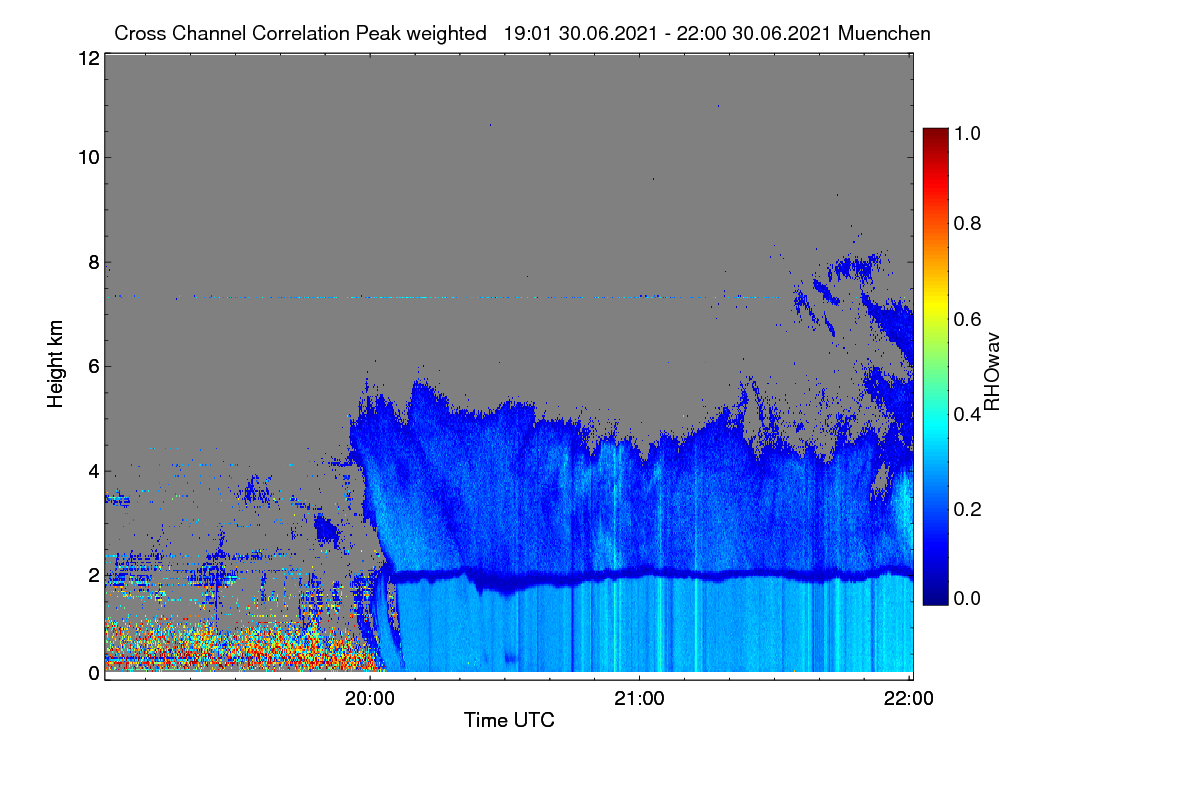The height and width of the screenshot is (800, 1200).
Task: Click the Height km axis title
Action: click(x=56, y=363)
